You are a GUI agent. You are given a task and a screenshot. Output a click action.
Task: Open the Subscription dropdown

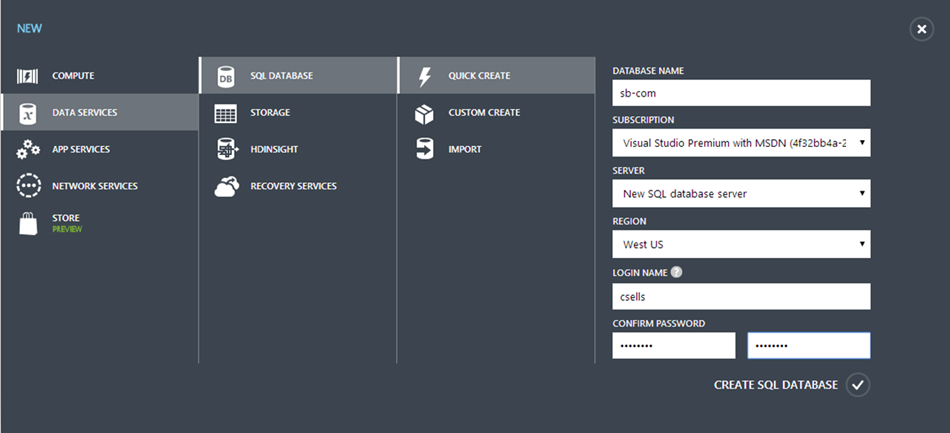742,143
